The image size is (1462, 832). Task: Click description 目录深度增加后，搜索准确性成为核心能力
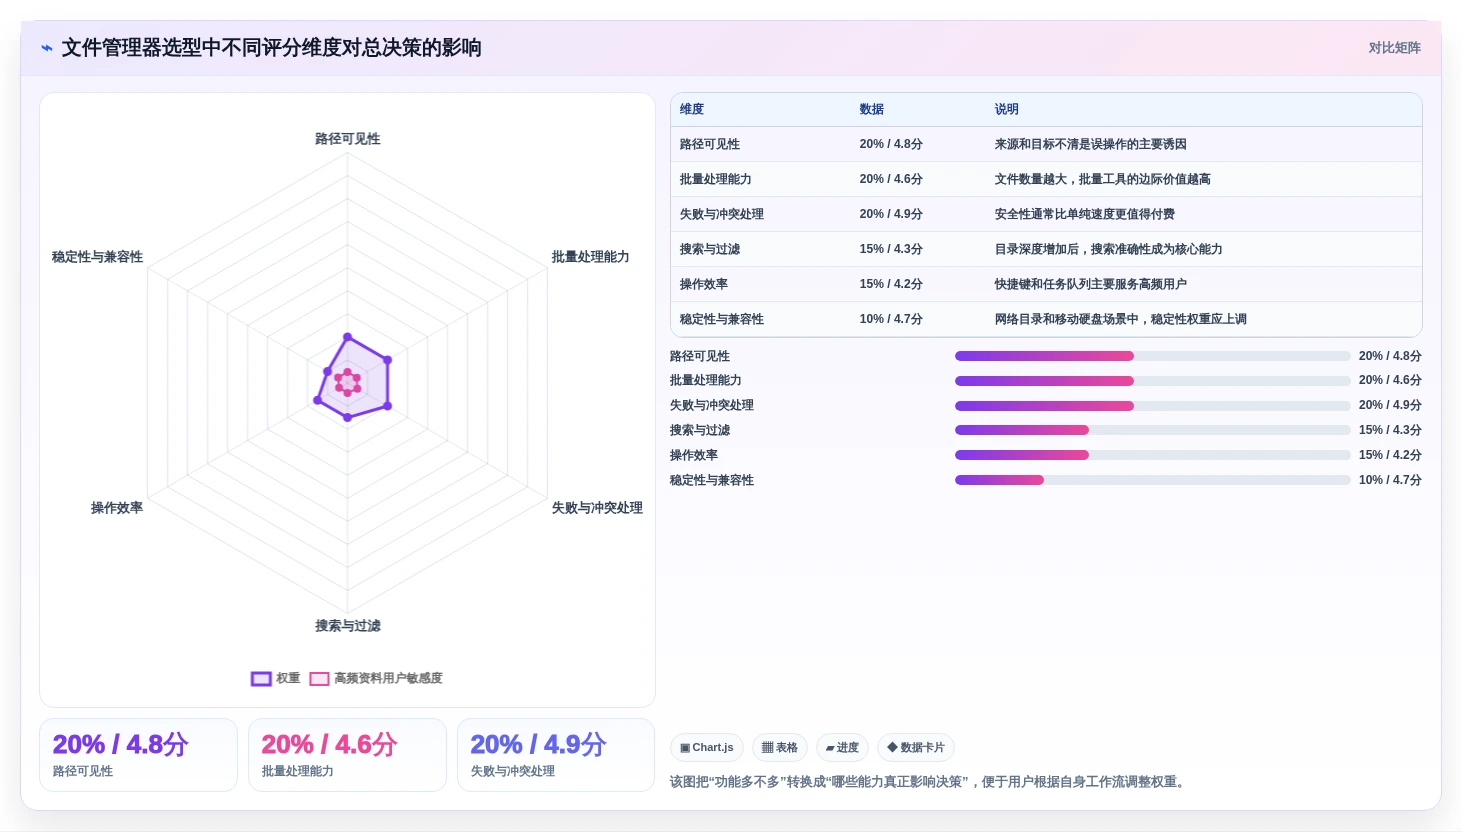point(1109,249)
